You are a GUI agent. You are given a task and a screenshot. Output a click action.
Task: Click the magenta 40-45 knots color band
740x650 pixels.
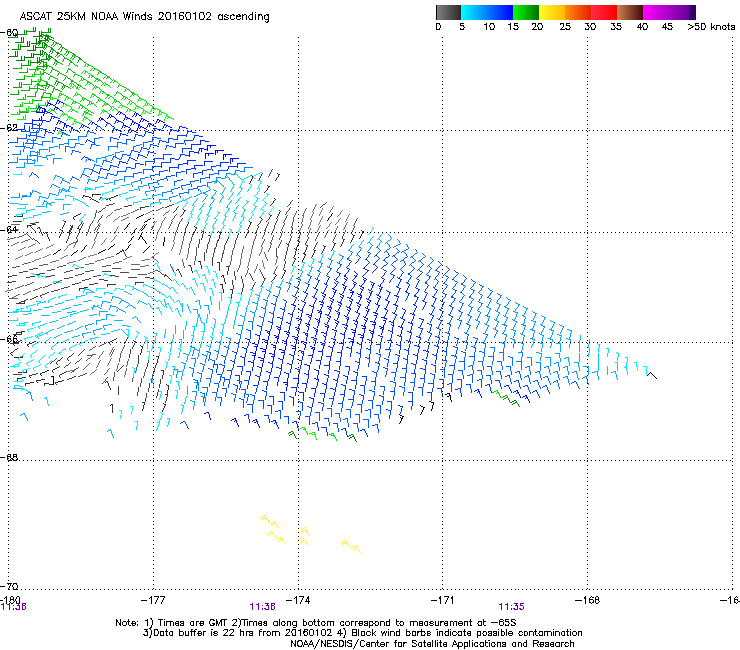656,12
